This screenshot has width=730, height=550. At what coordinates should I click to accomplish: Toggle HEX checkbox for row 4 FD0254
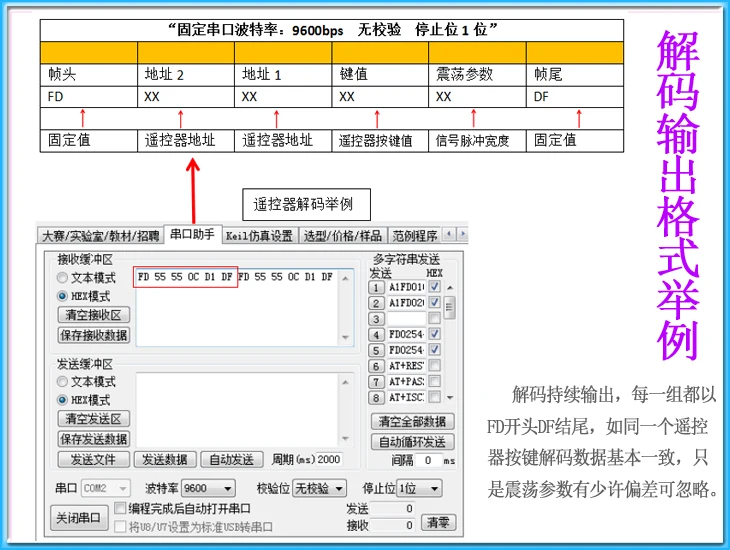(434, 334)
